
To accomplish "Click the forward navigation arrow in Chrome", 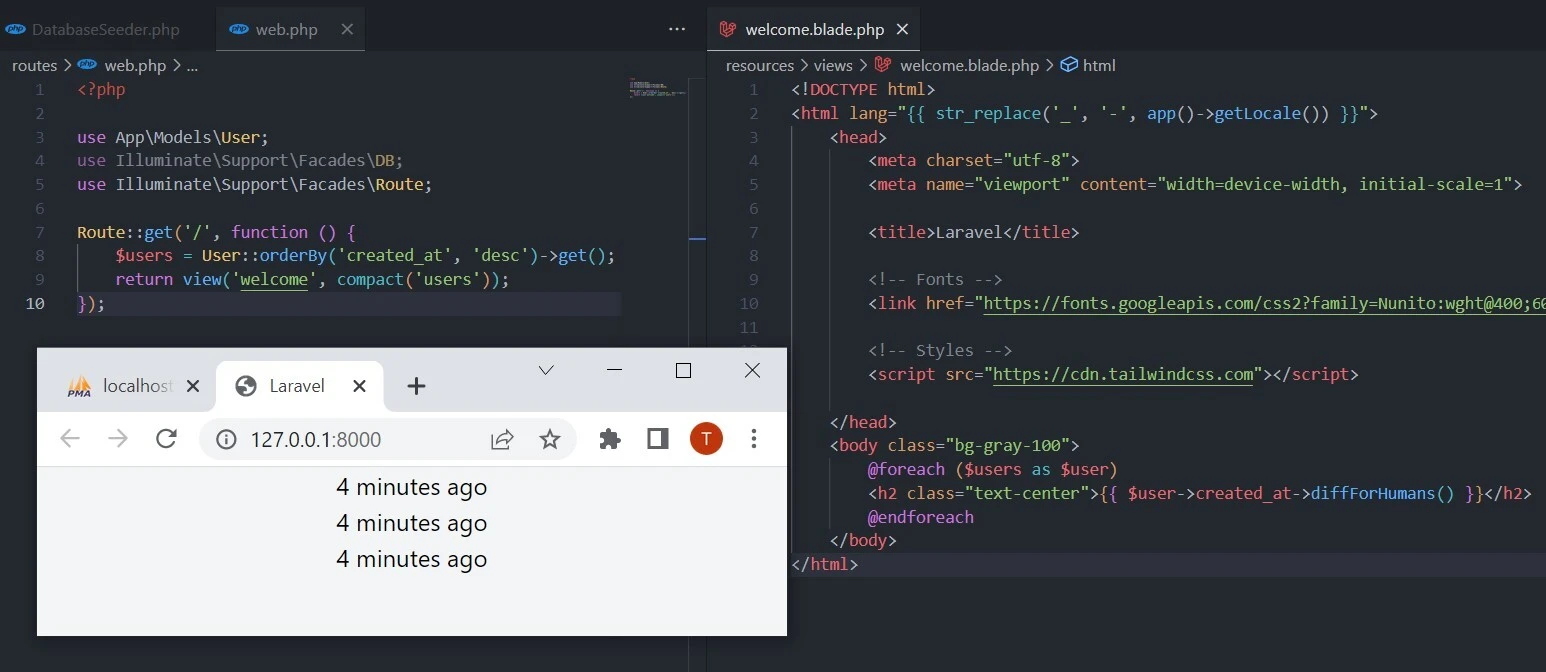I will pos(118,439).
